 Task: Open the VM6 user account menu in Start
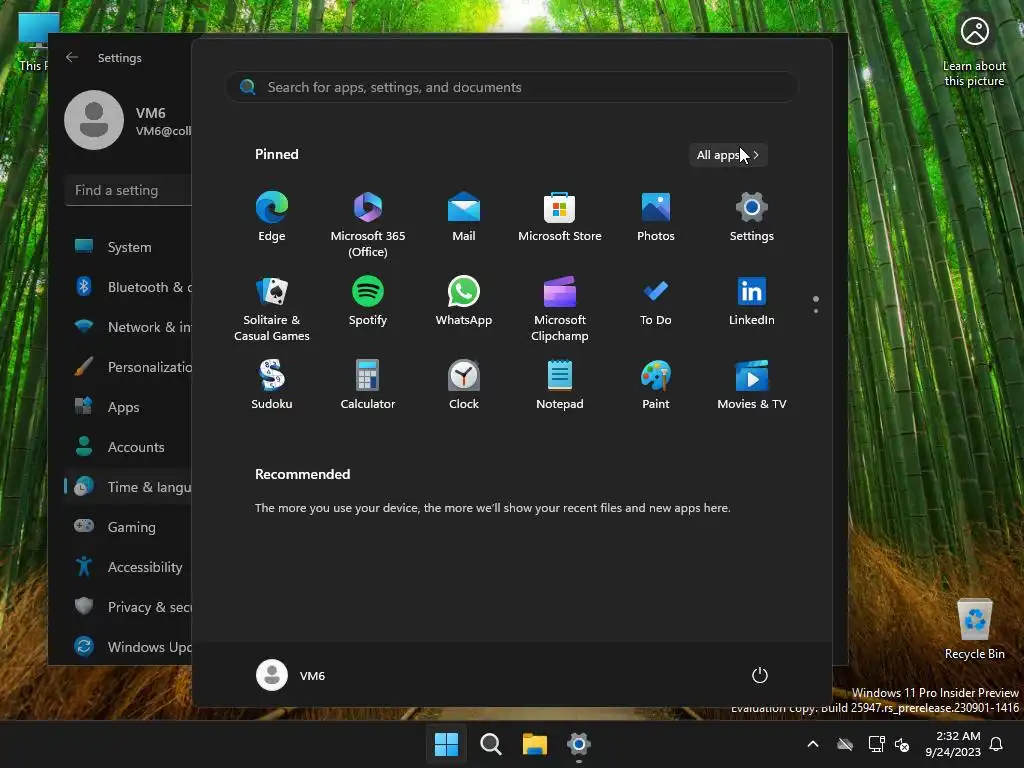coord(291,675)
